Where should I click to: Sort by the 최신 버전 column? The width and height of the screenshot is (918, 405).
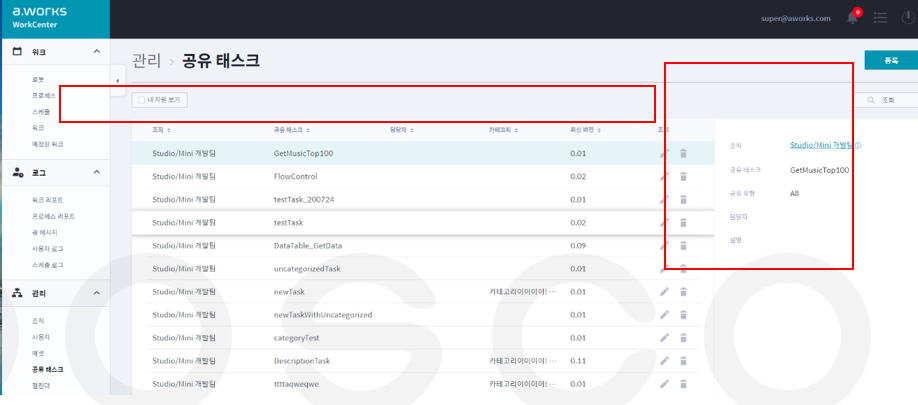(x=585, y=130)
